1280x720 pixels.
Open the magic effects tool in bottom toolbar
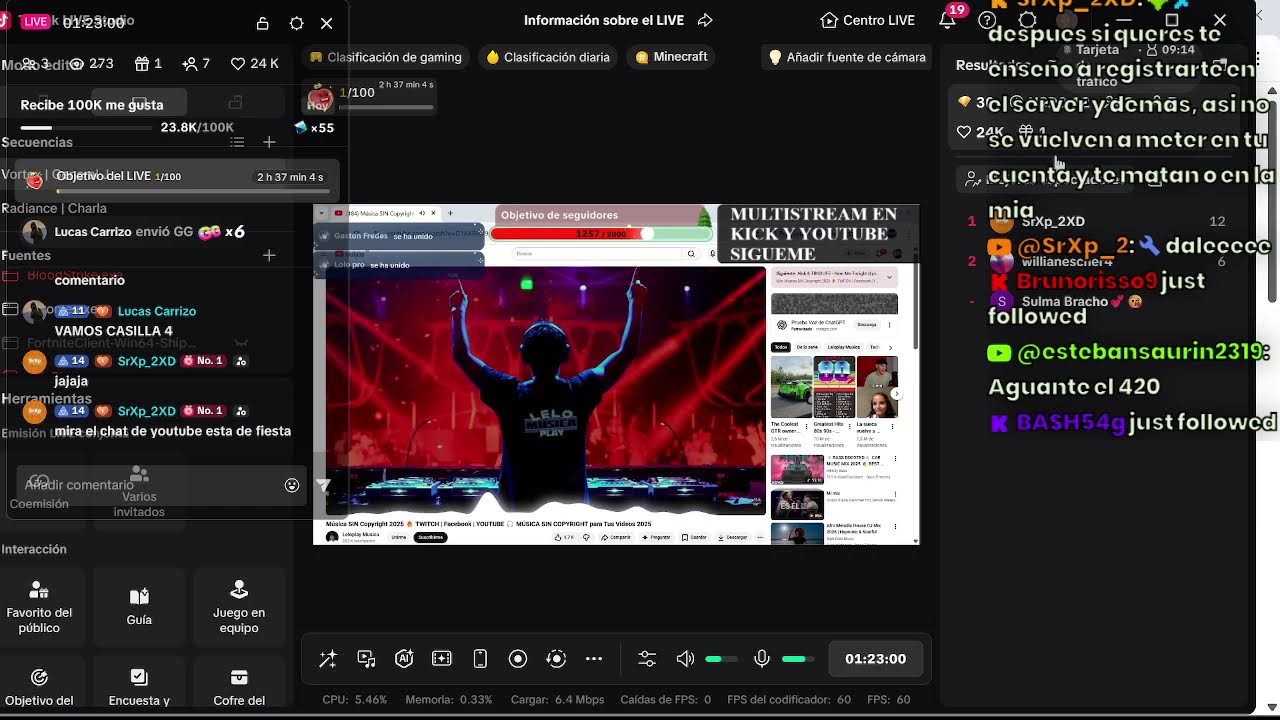[328, 659]
